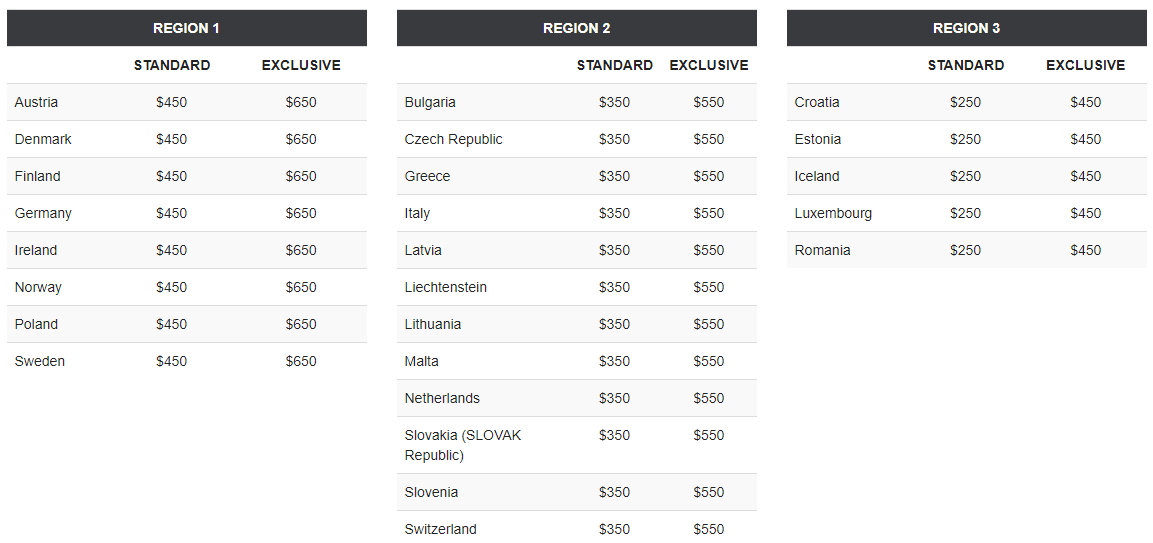The image size is (1153, 543).
Task: Click the REGION 1 table header
Action: (x=187, y=28)
